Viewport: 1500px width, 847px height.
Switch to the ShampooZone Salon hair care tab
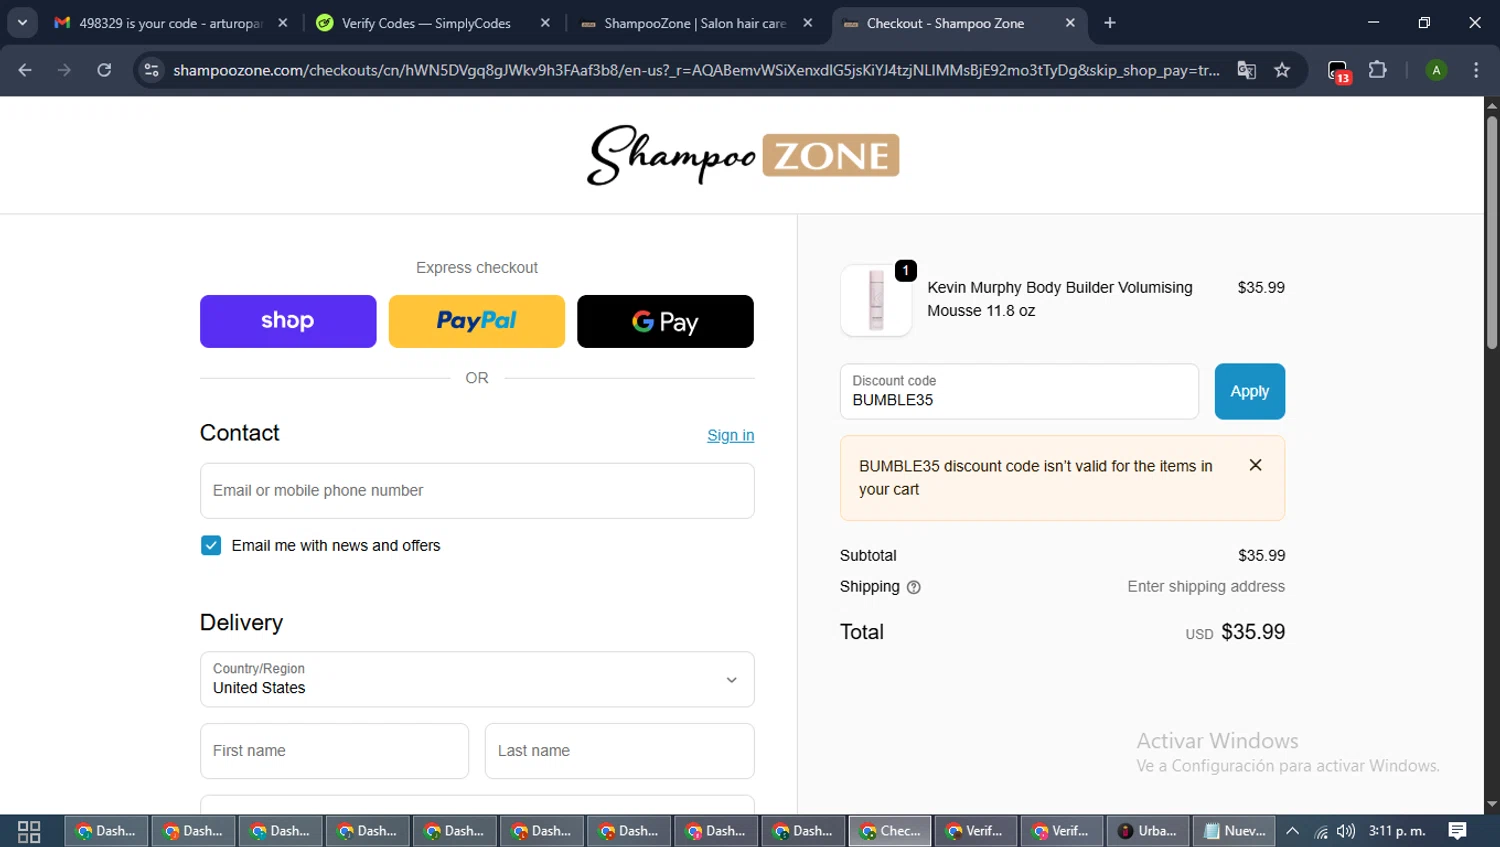[x=695, y=22]
